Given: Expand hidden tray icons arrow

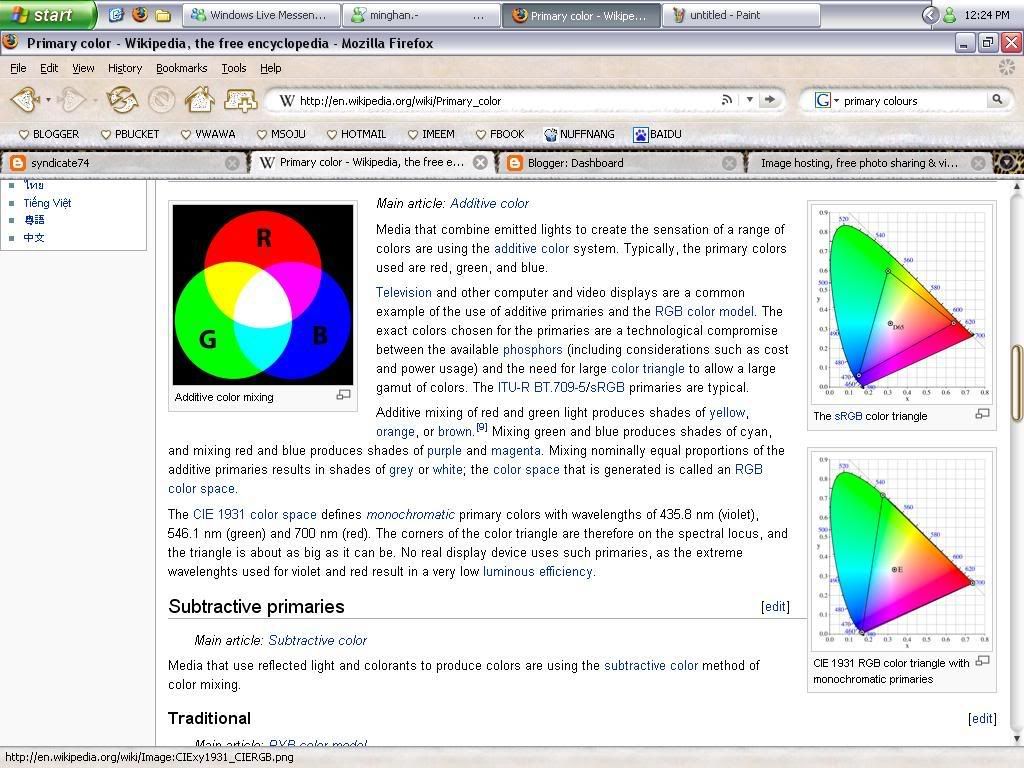Looking at the screenshot, I should pyautogui.click(x=930, y=14).
